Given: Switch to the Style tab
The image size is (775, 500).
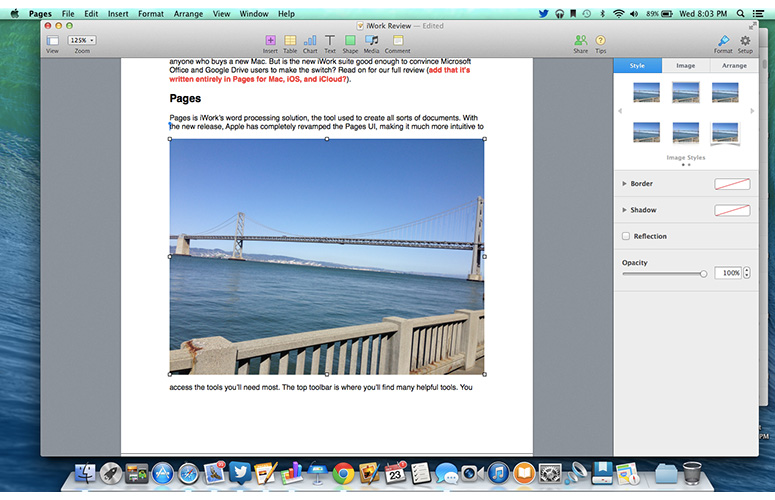Looking at the screenshot, I should pyautogui.click(x=638, y=65).
